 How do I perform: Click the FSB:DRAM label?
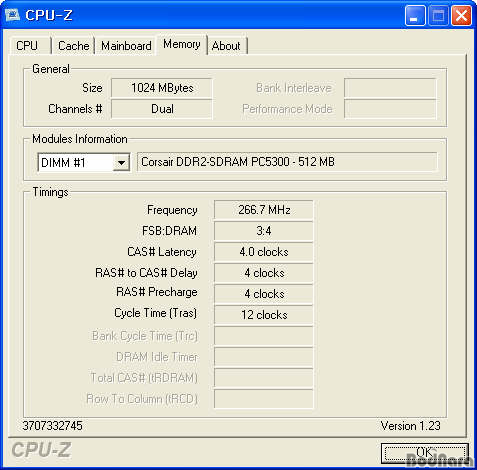tap(169, 231)
